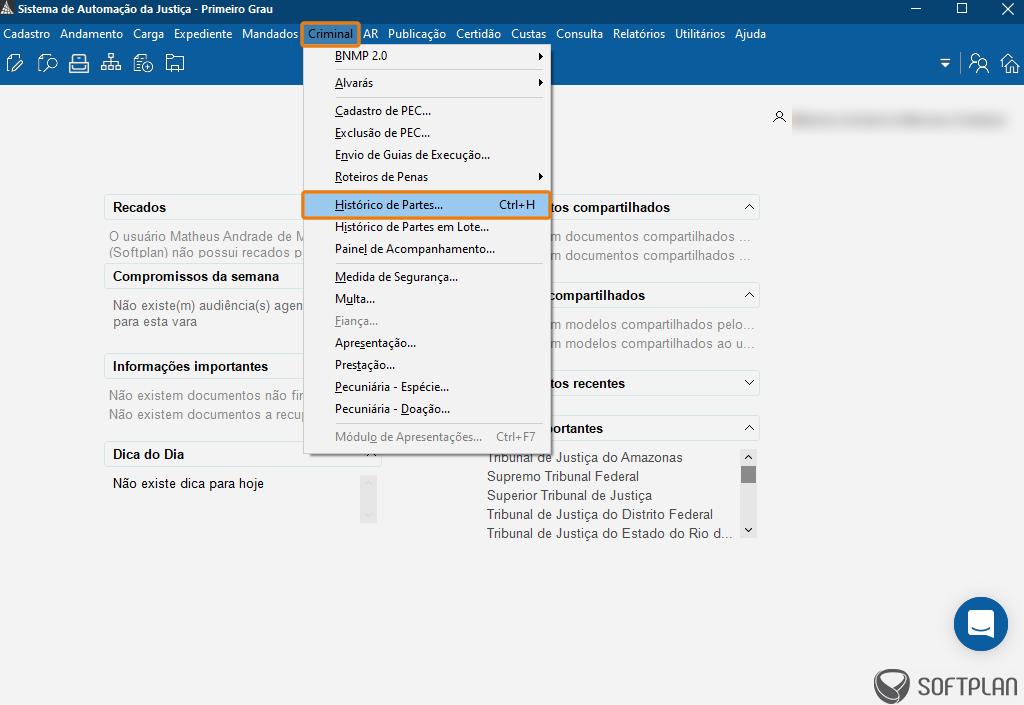Expand the recentes panel chevron

(x=749, y=383)
